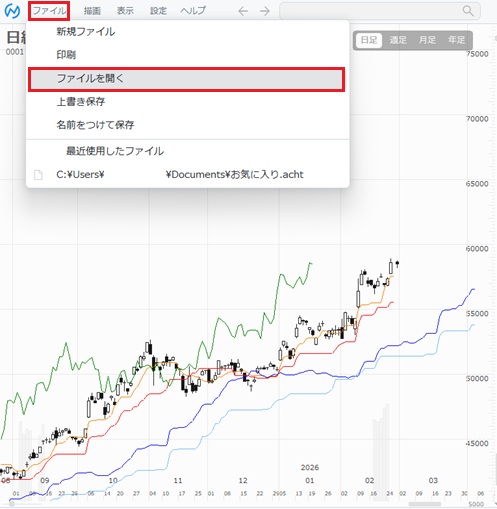Open the ヘルプ menu
Screen dimensions: 497x509
[193, 11]
